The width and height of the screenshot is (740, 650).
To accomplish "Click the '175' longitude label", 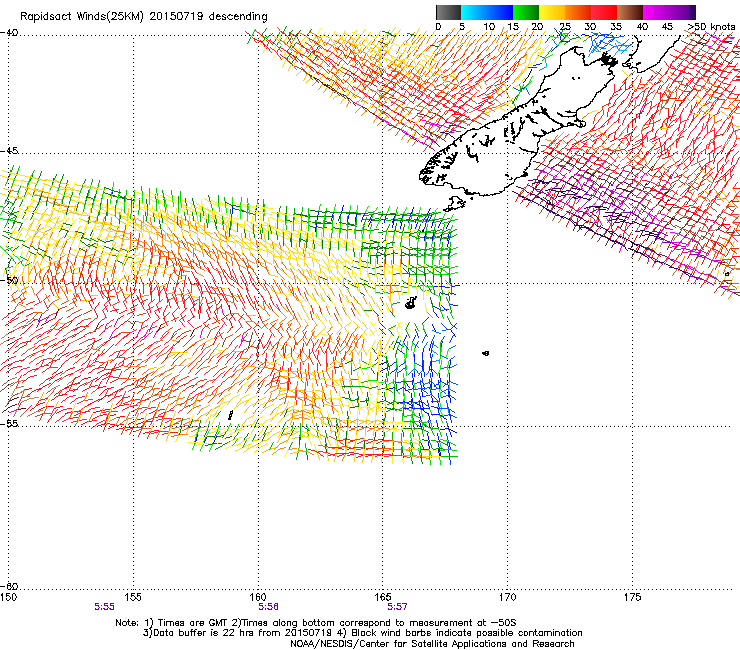I will click(632, 597).
